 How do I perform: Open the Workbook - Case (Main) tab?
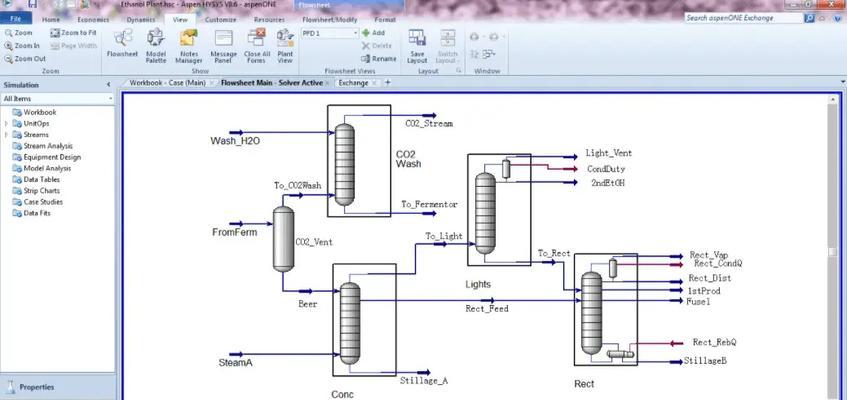(x=167, y=83)
